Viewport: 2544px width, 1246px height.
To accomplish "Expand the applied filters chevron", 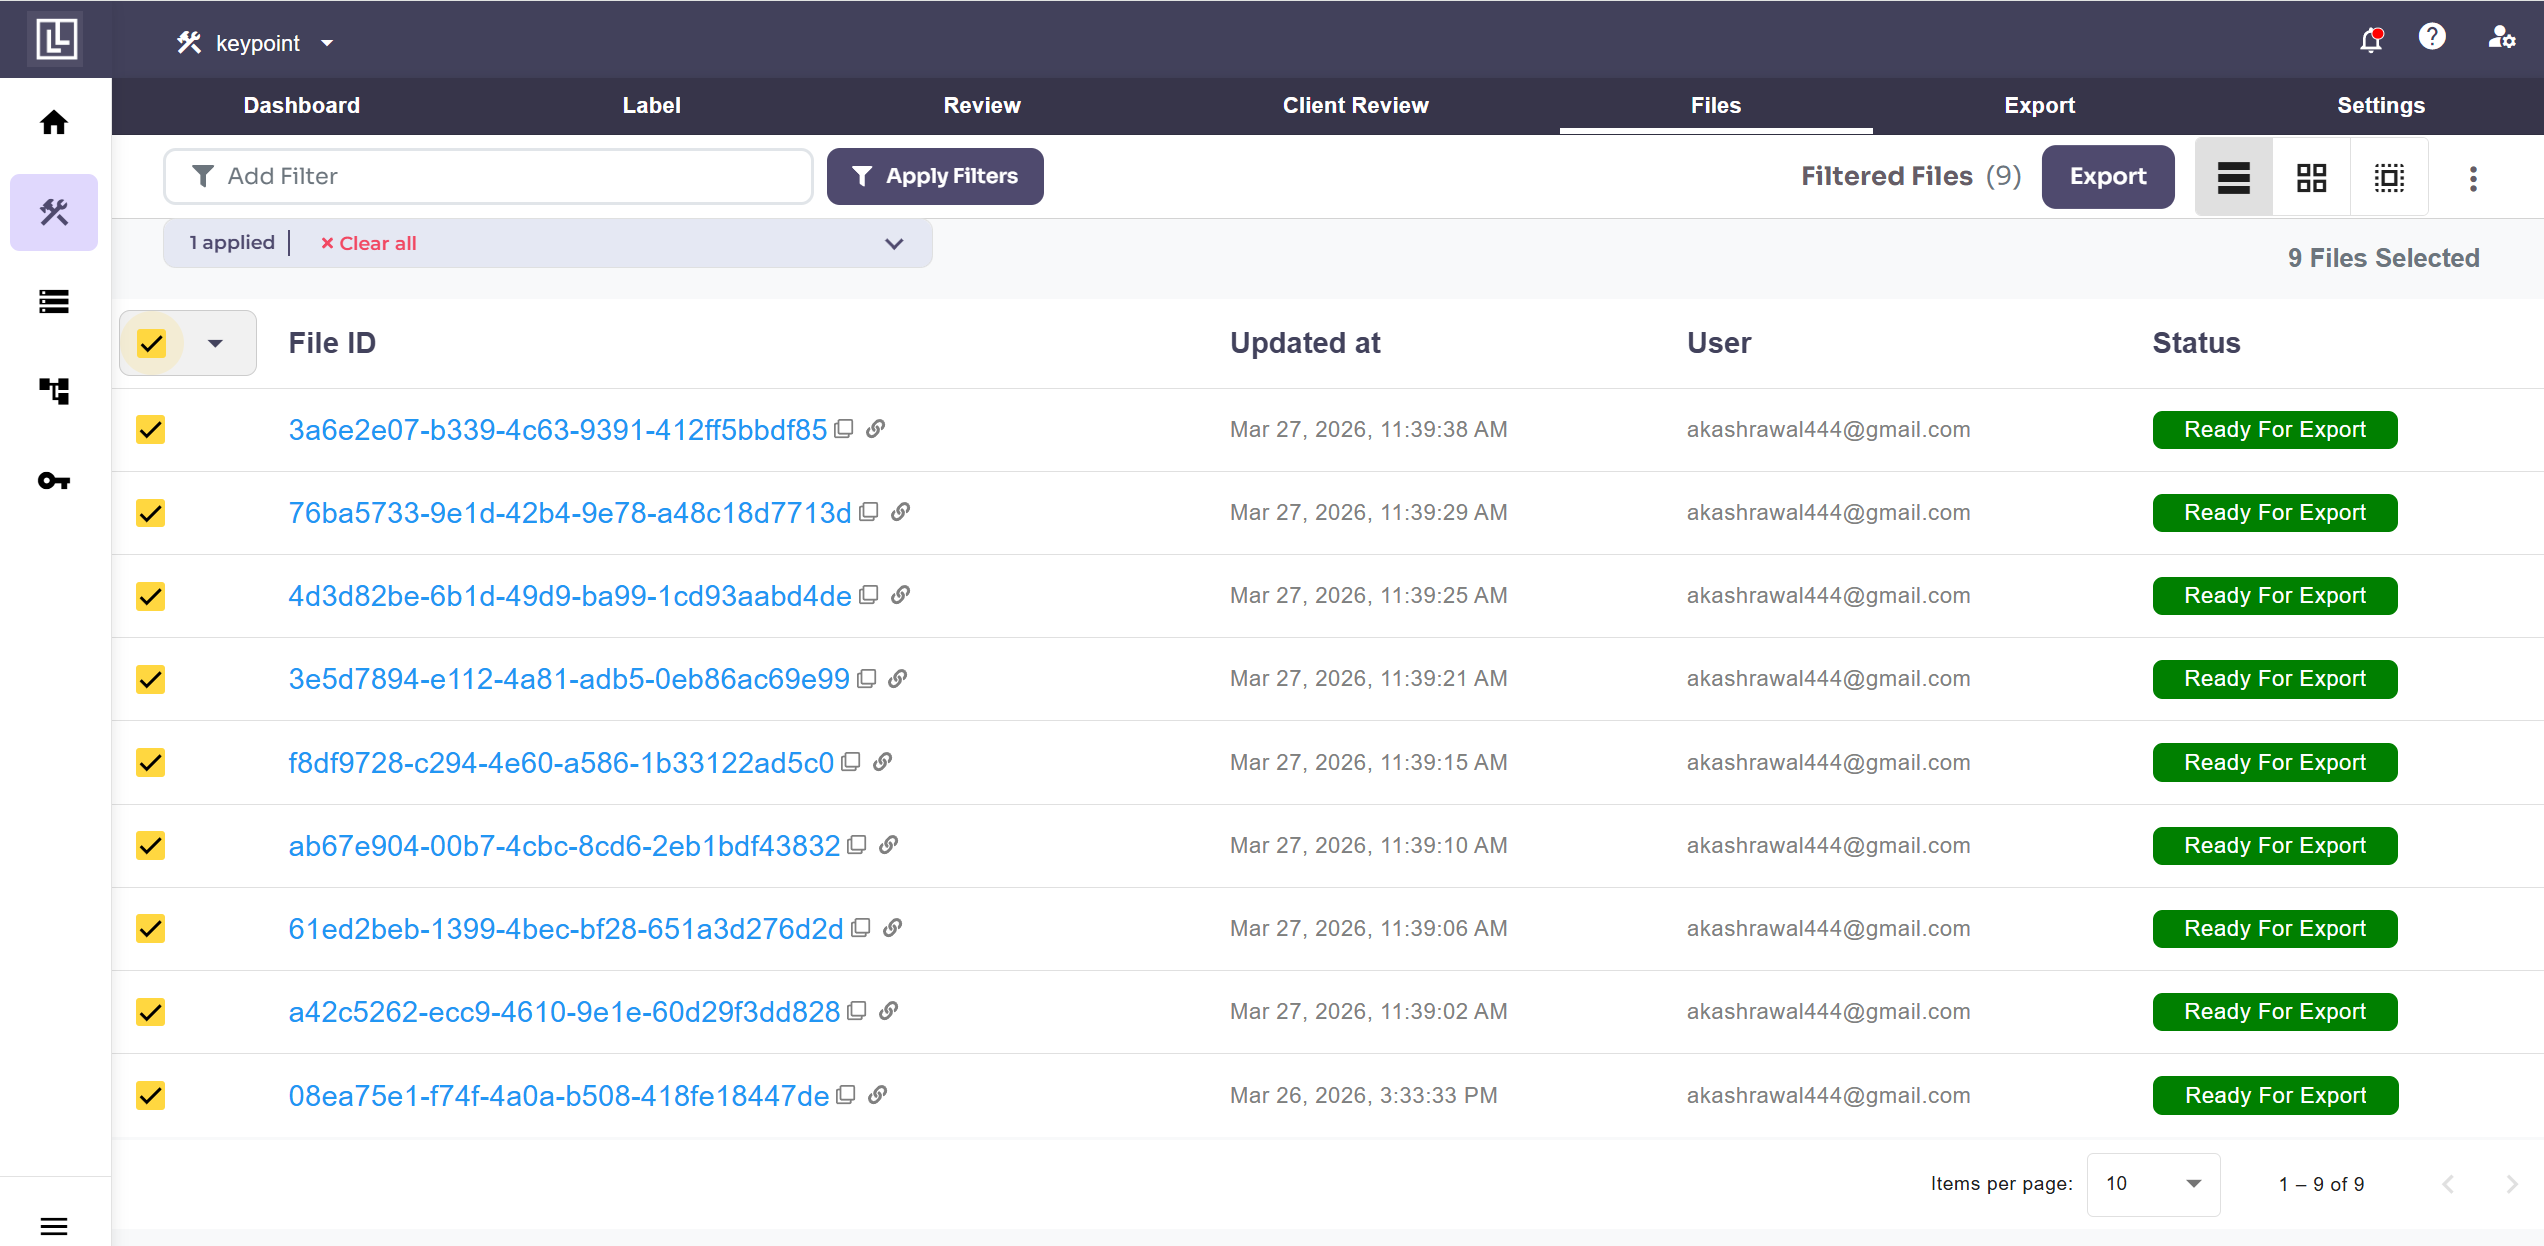I will pyautogui.click(x=894, y=244).
